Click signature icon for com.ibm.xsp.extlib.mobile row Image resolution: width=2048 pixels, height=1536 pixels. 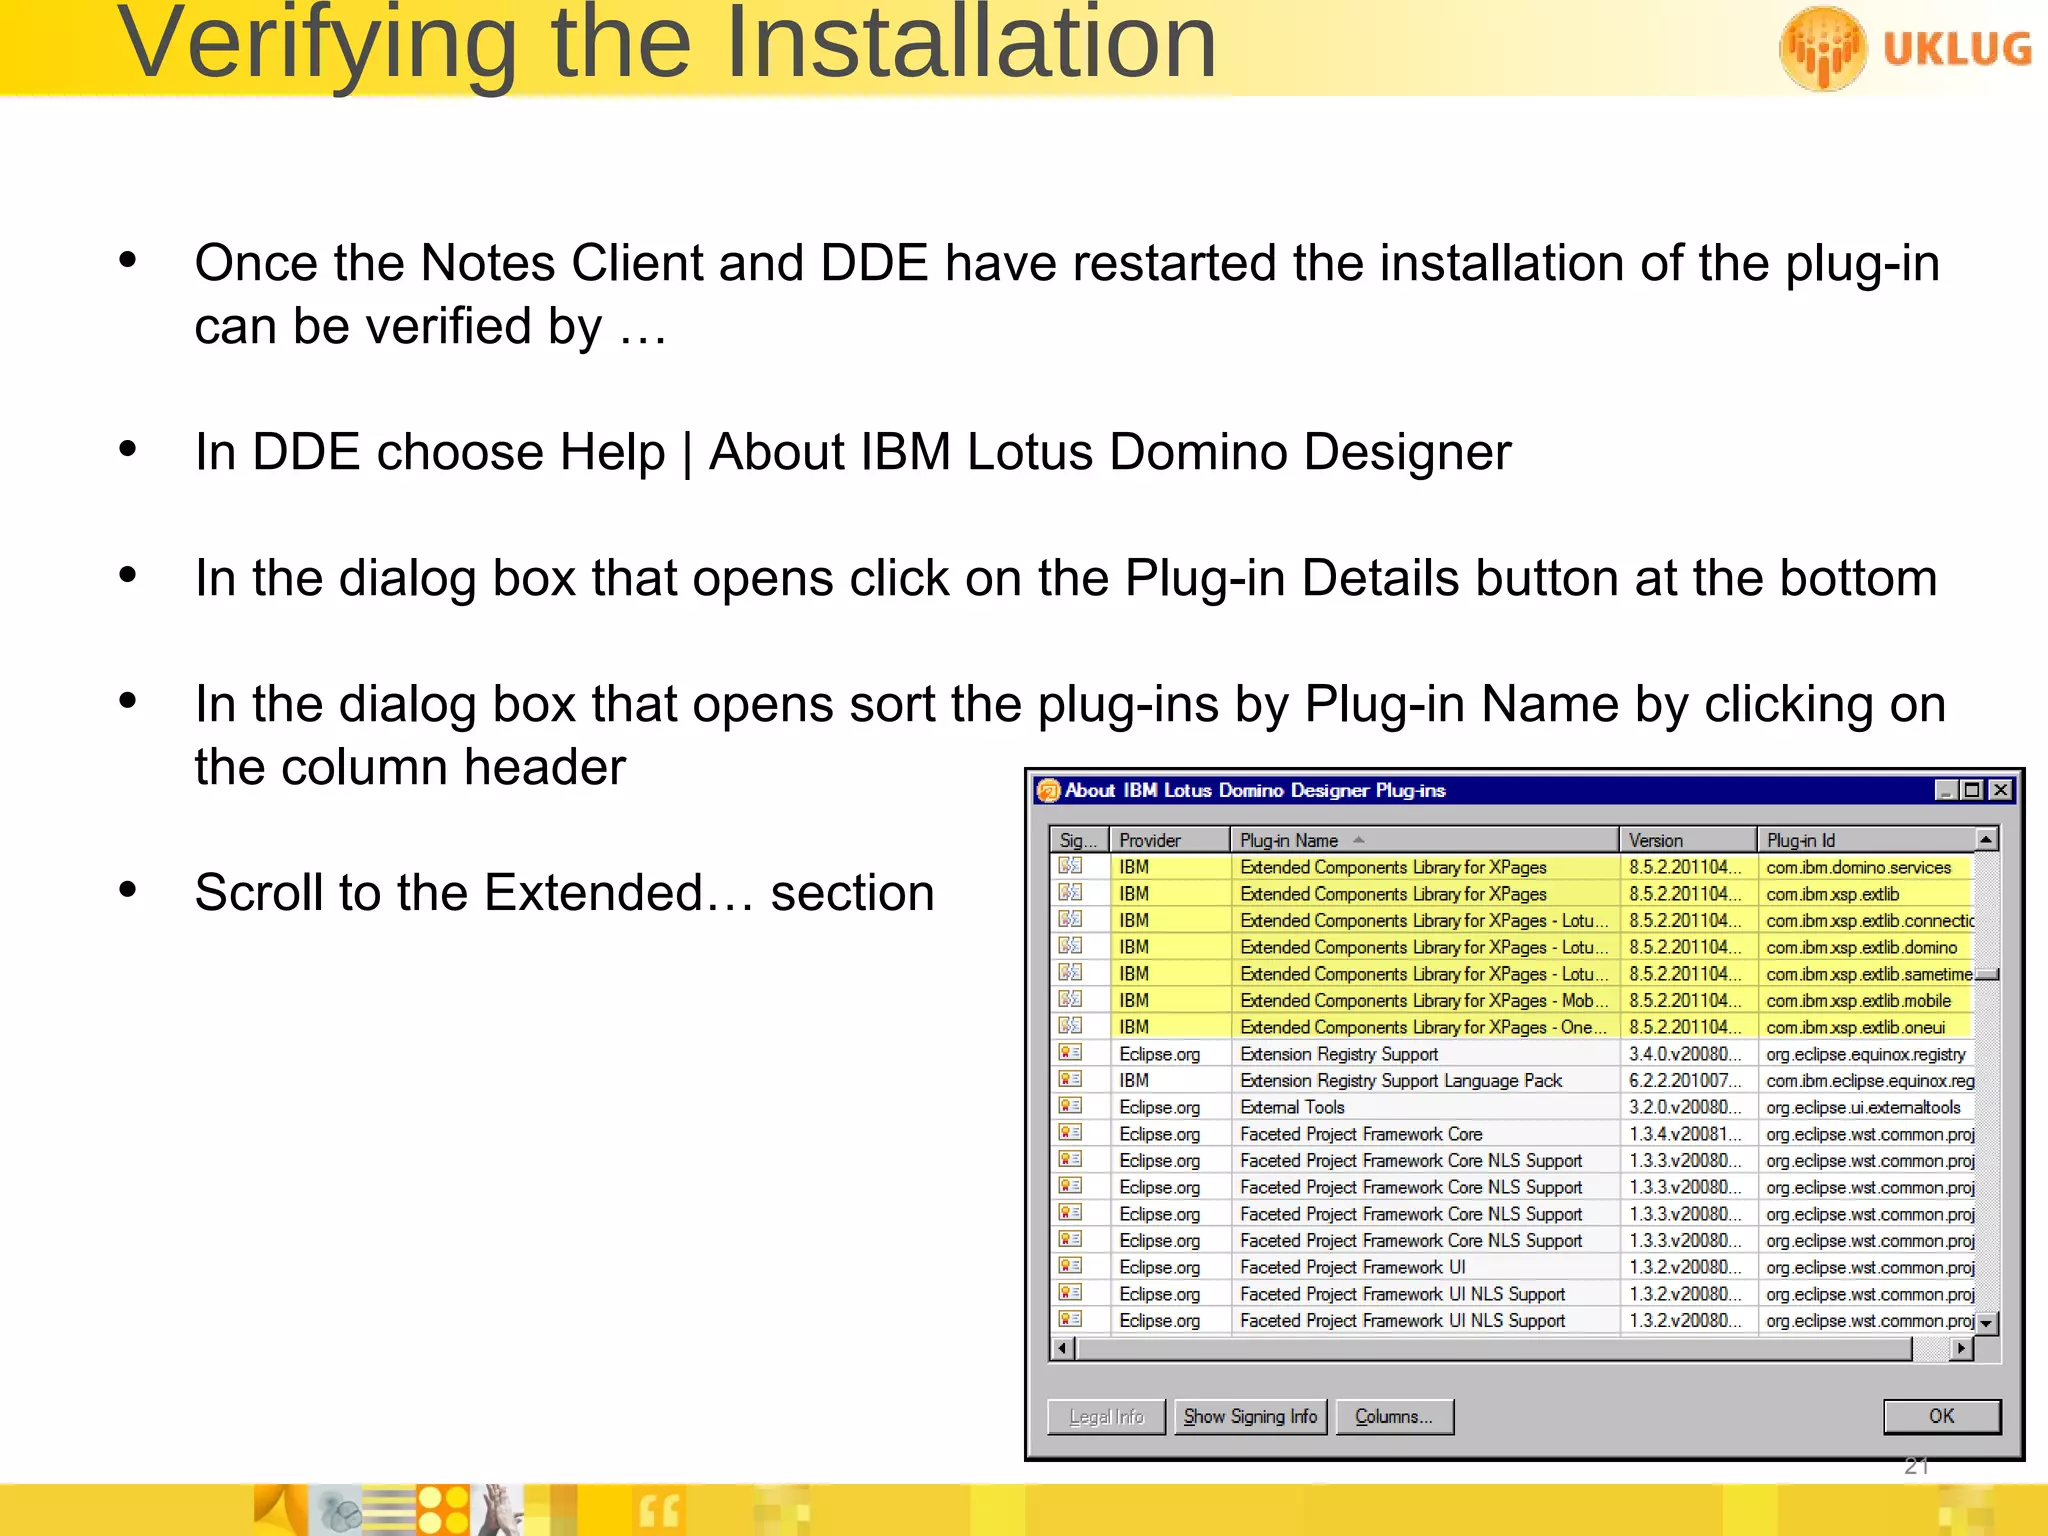click(1070, 999)
